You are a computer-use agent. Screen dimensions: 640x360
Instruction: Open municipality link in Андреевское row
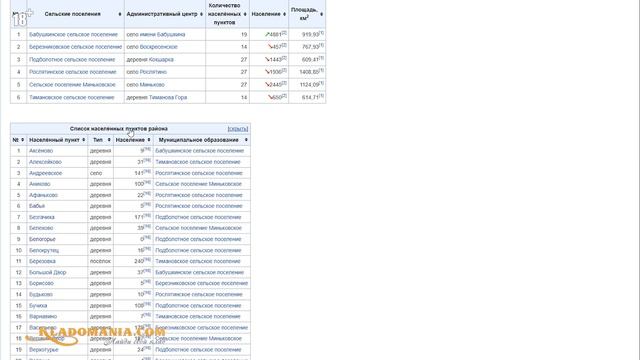199,173
